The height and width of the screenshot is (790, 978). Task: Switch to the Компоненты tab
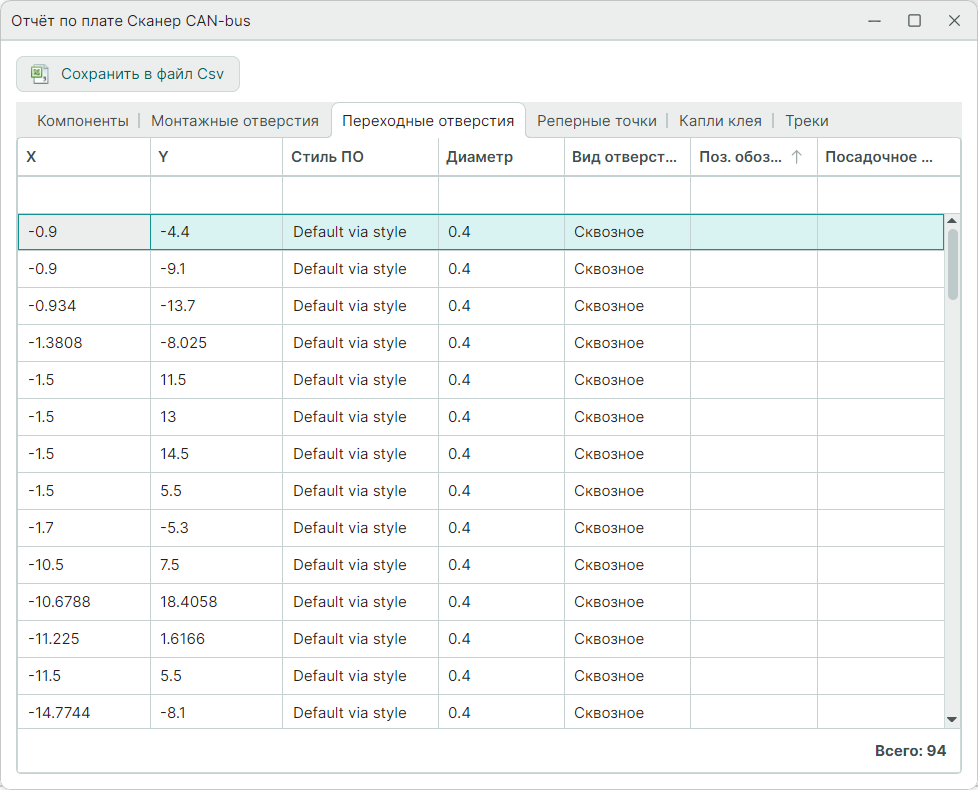tap(83, 121)
